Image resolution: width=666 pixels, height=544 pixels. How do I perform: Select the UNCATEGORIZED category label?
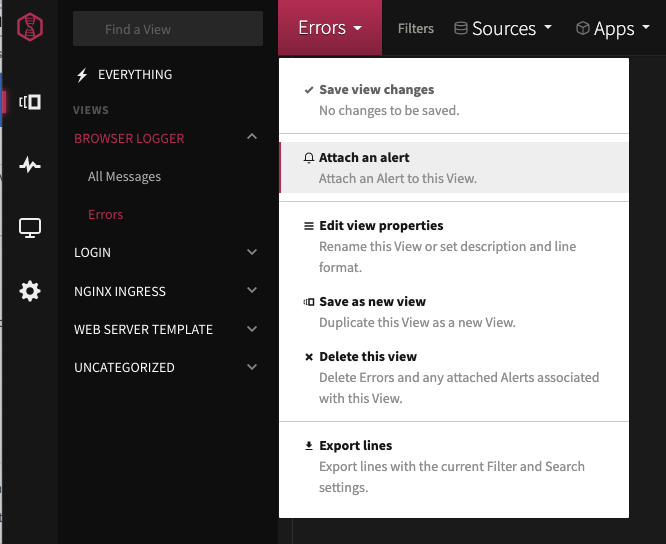pyautogui.click(x=124, y=367)
